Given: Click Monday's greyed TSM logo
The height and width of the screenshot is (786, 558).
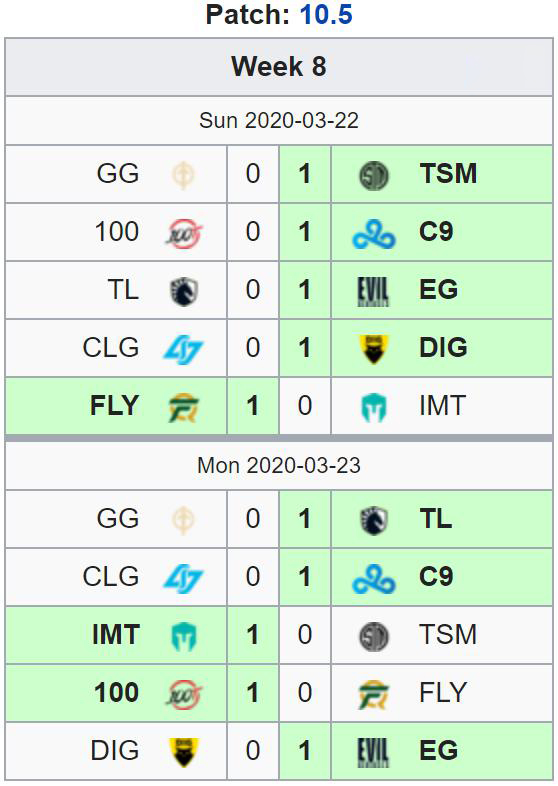Looking at the screenshot, I should coord(374,637).
